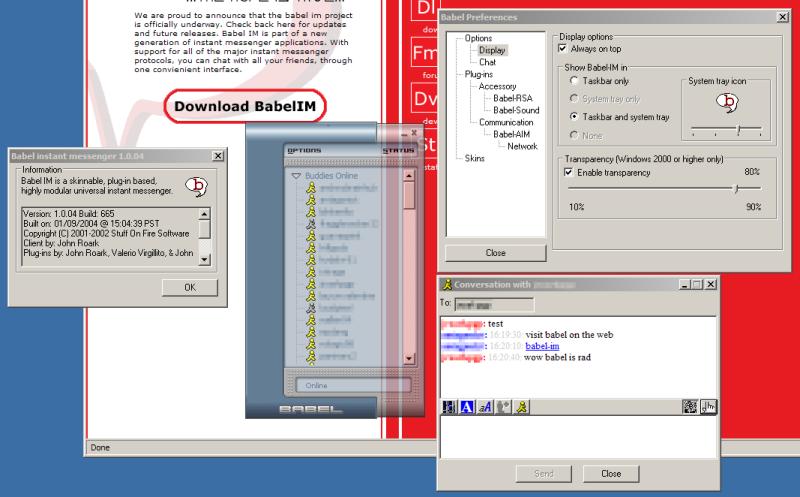This screenshot has height=497, width=800.
Task: Select 'Options' in the Preferences tree
Action: (x=478, y=38)
